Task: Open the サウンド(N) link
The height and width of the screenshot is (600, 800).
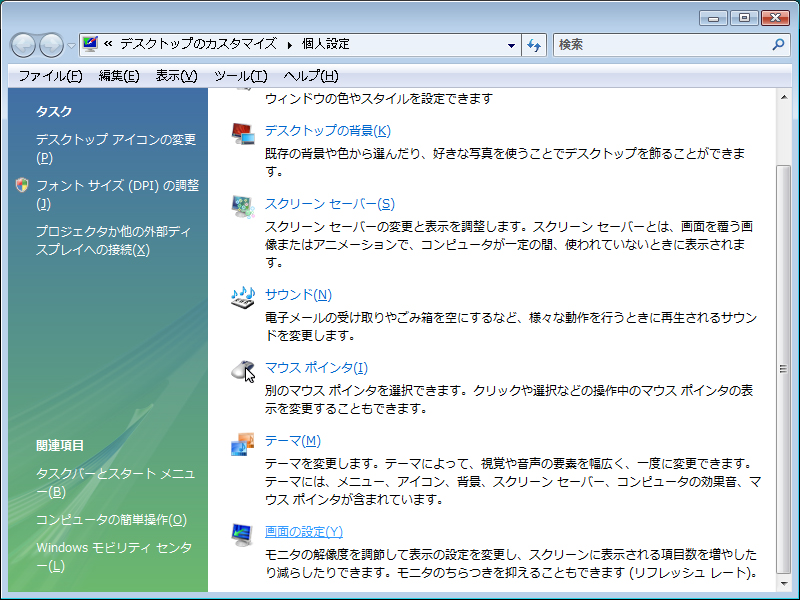Action: click(x=298, y=294)
